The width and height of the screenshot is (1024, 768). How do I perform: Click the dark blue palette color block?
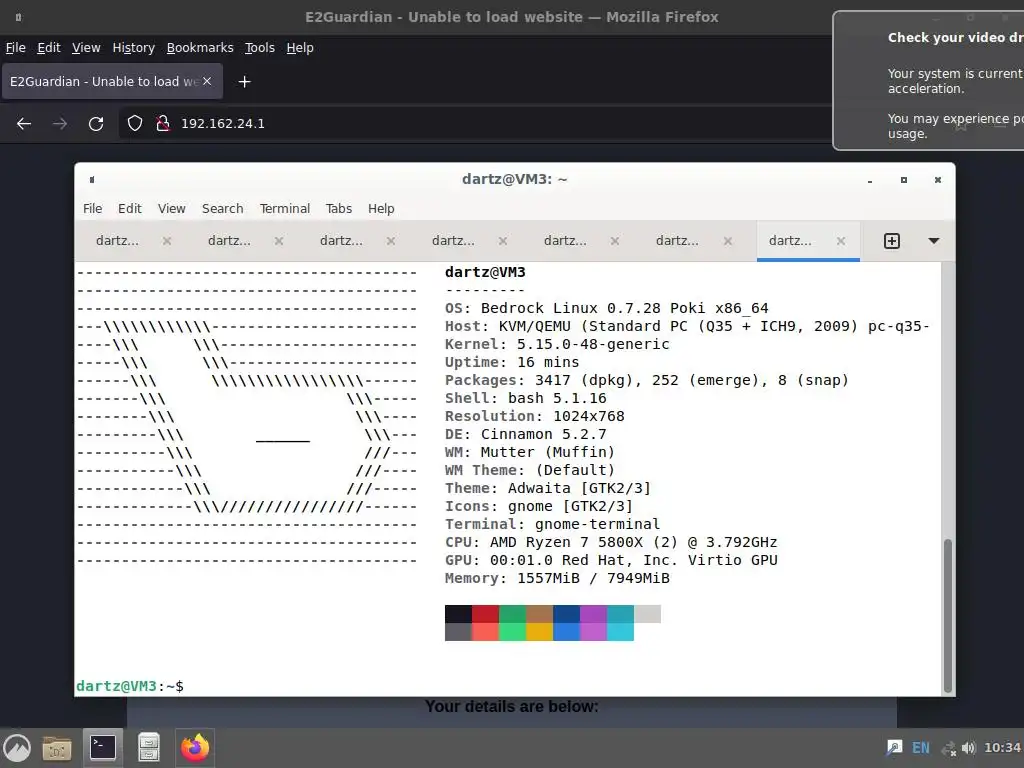(x=566, y=614)
